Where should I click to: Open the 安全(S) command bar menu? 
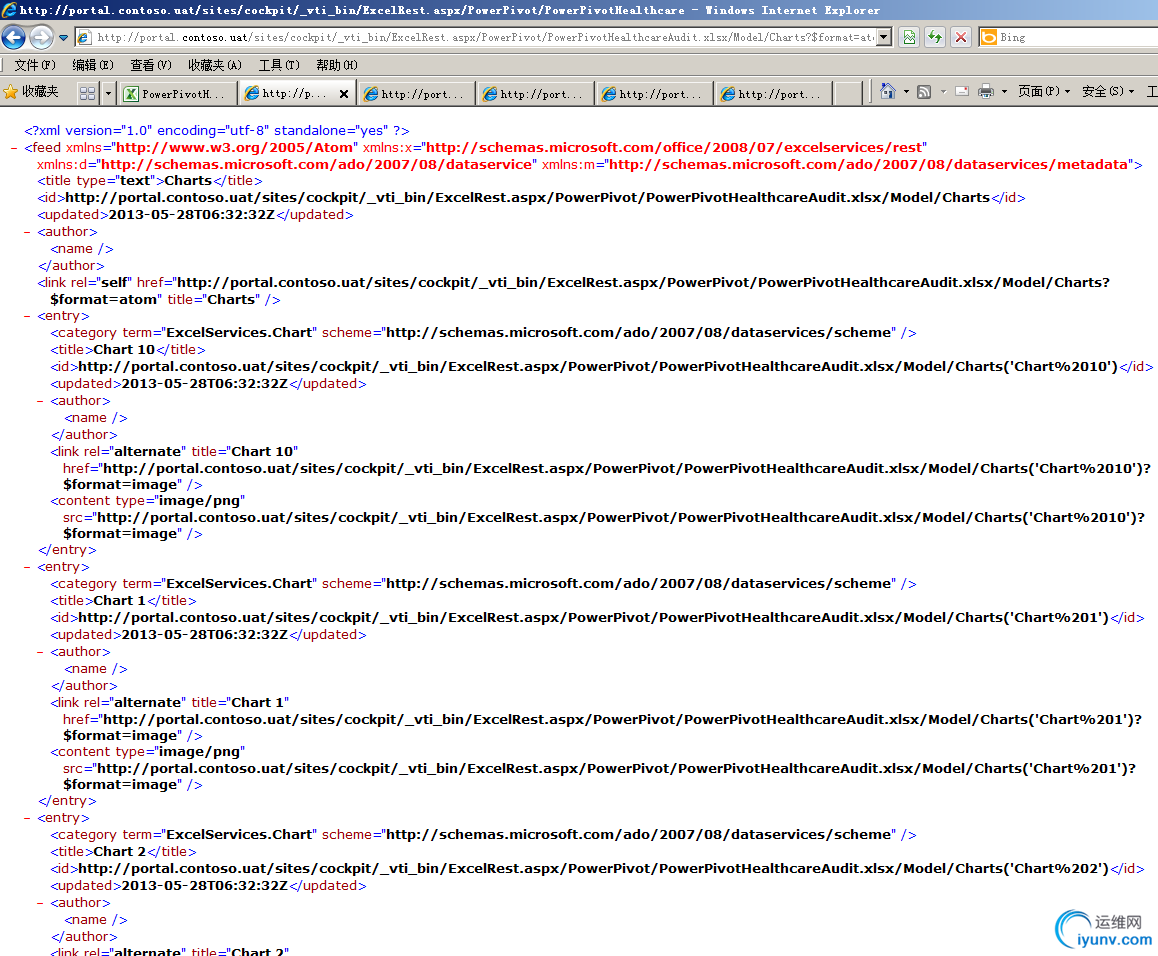pyautogui.click(x=1108, y=91)
